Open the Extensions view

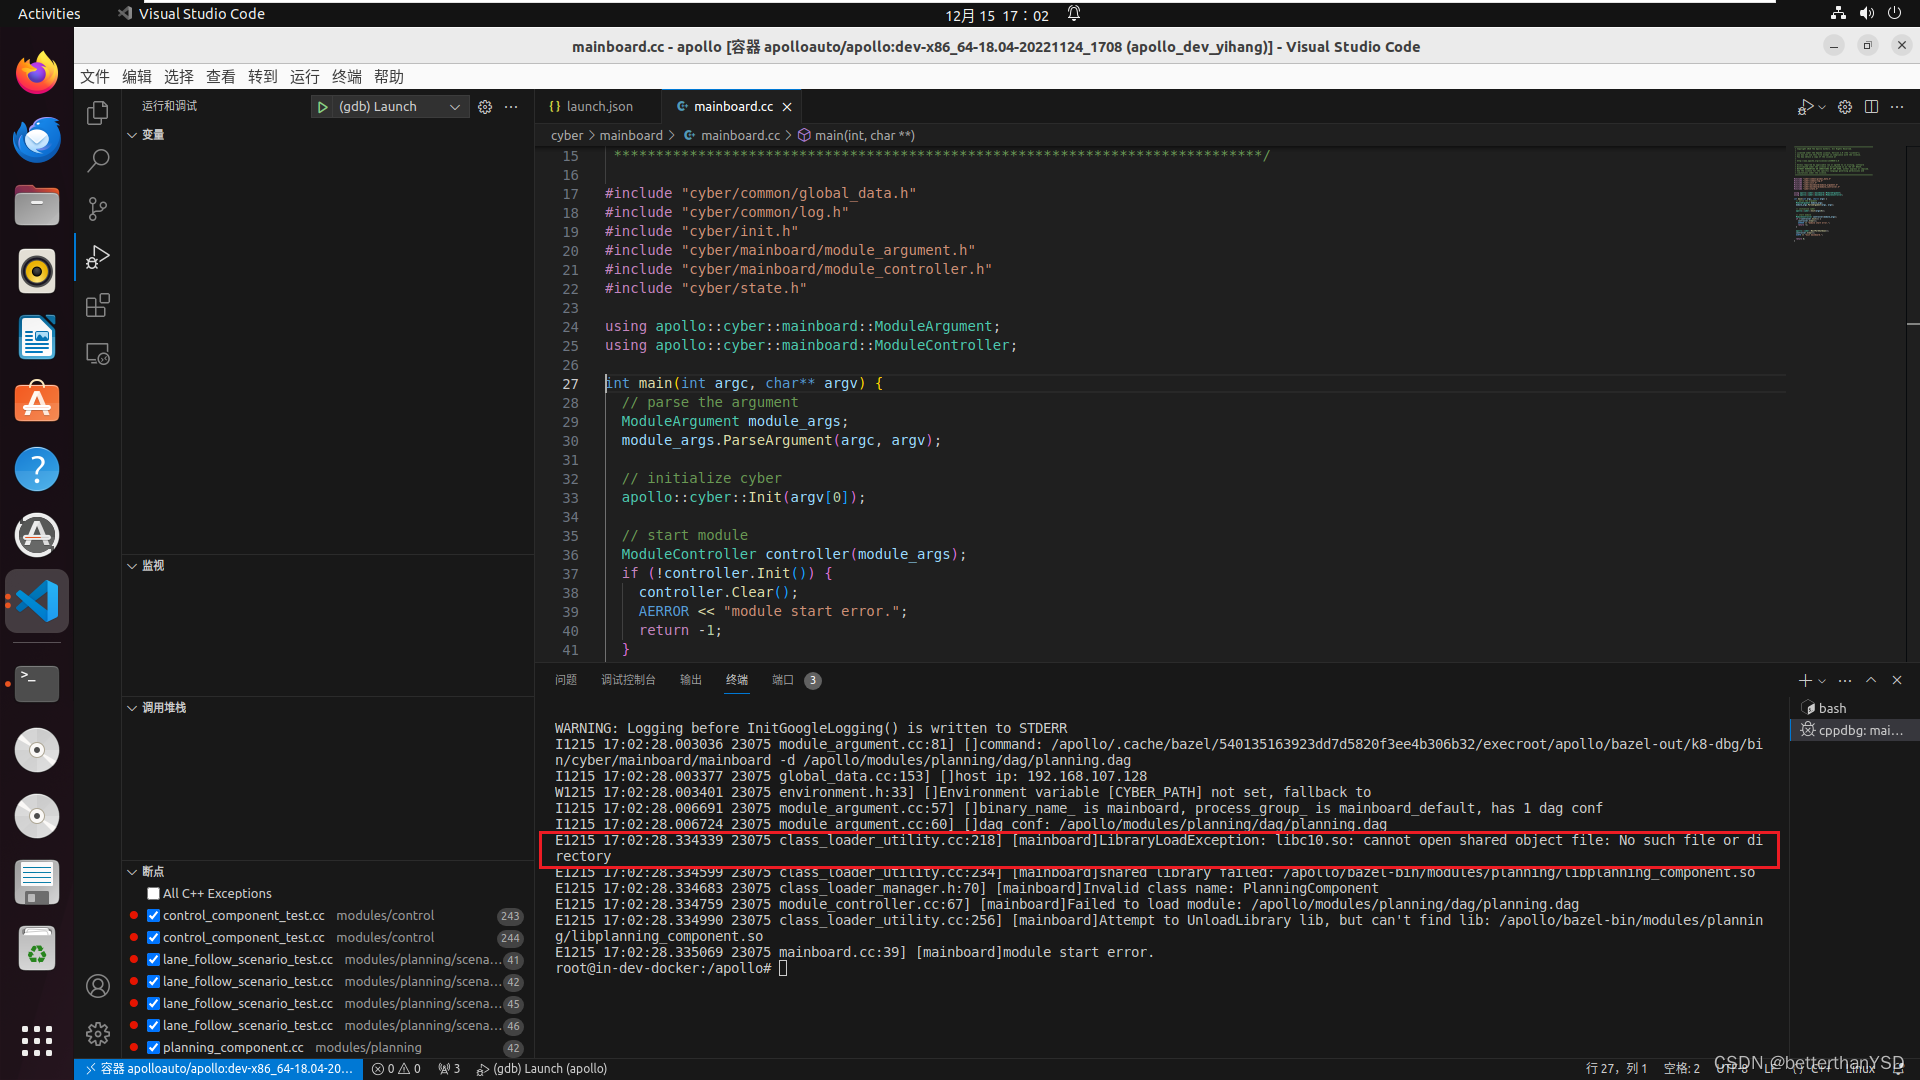(x=97, y=305)
